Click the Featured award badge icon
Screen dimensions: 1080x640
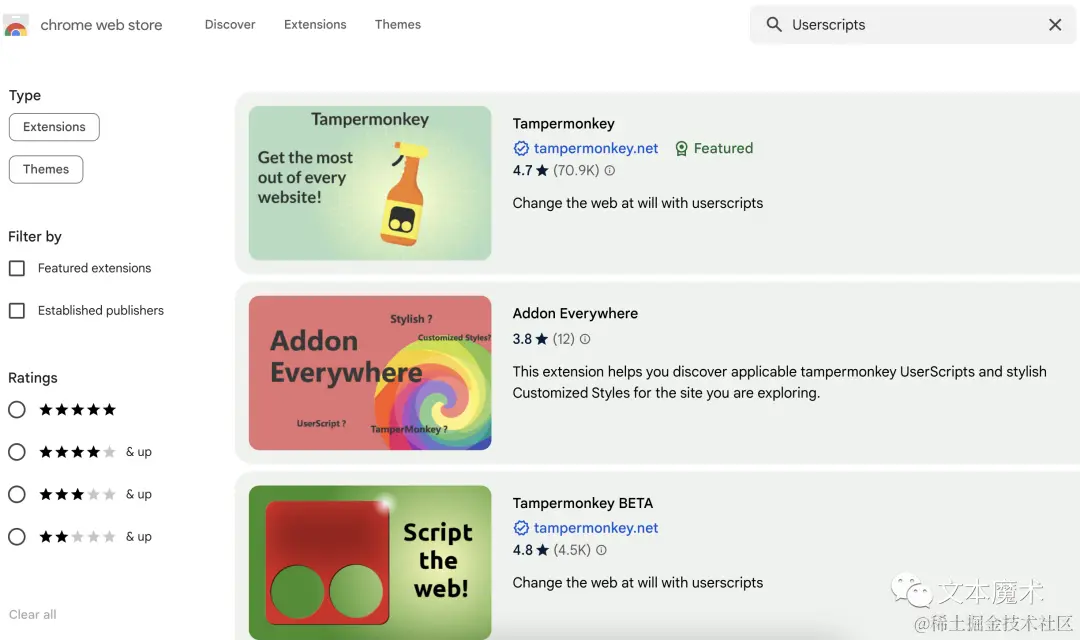click(x=681, y=148)
